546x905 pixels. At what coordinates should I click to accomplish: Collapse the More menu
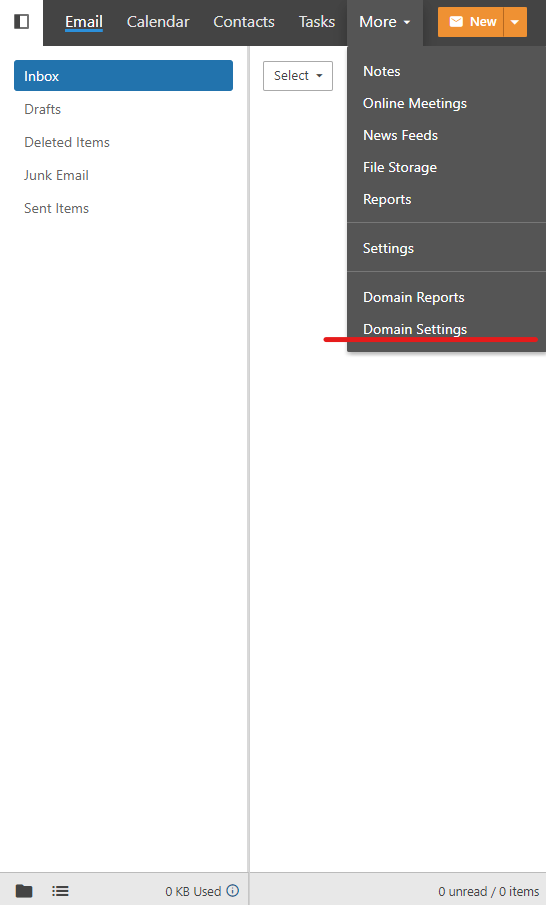[x=384, y=22]
